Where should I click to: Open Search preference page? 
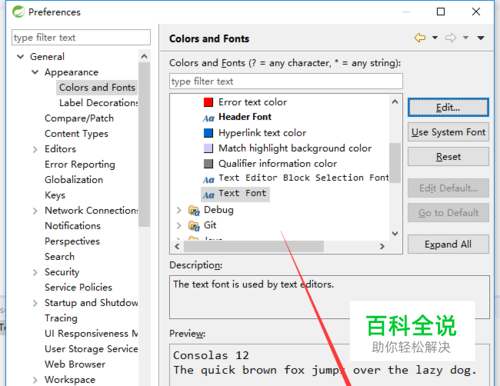[59, 256]
